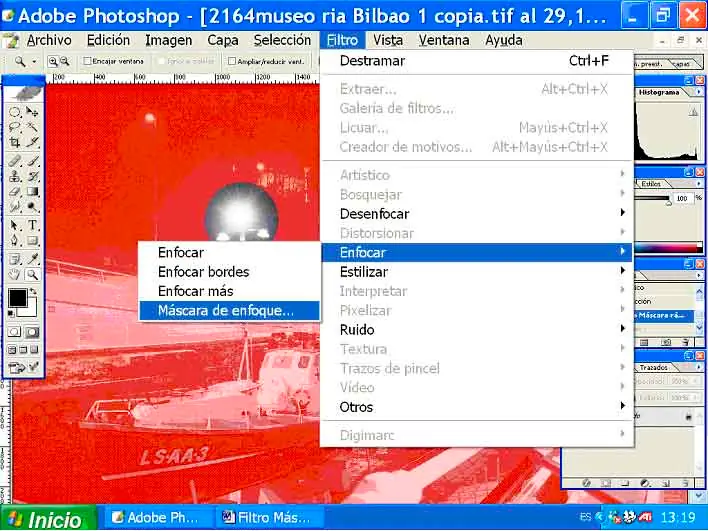Select the Crop tool

[x=15, y=143]
